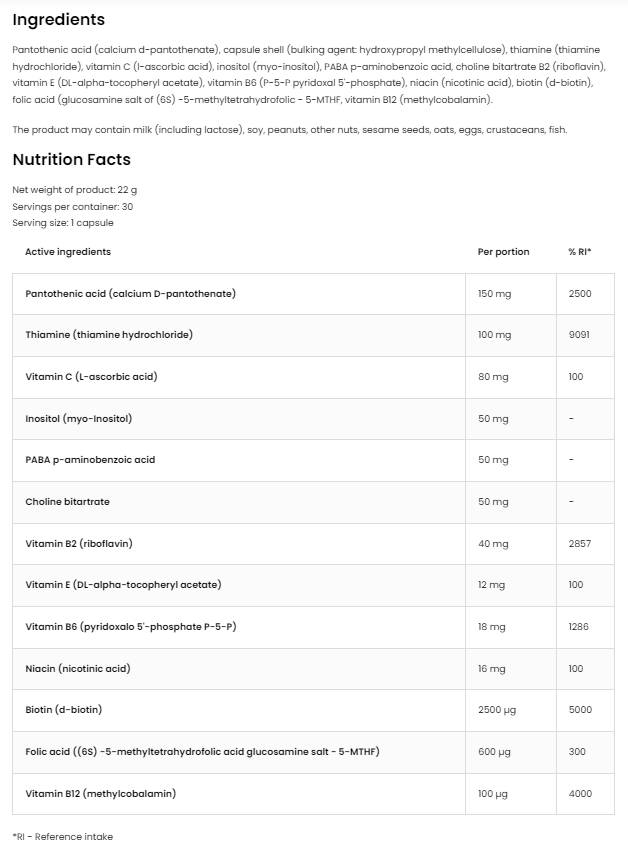Click the 'Serving size: 1 capsule' text
Screen dimensions: 628x851
pyautogui.click(x=63, y=222)
